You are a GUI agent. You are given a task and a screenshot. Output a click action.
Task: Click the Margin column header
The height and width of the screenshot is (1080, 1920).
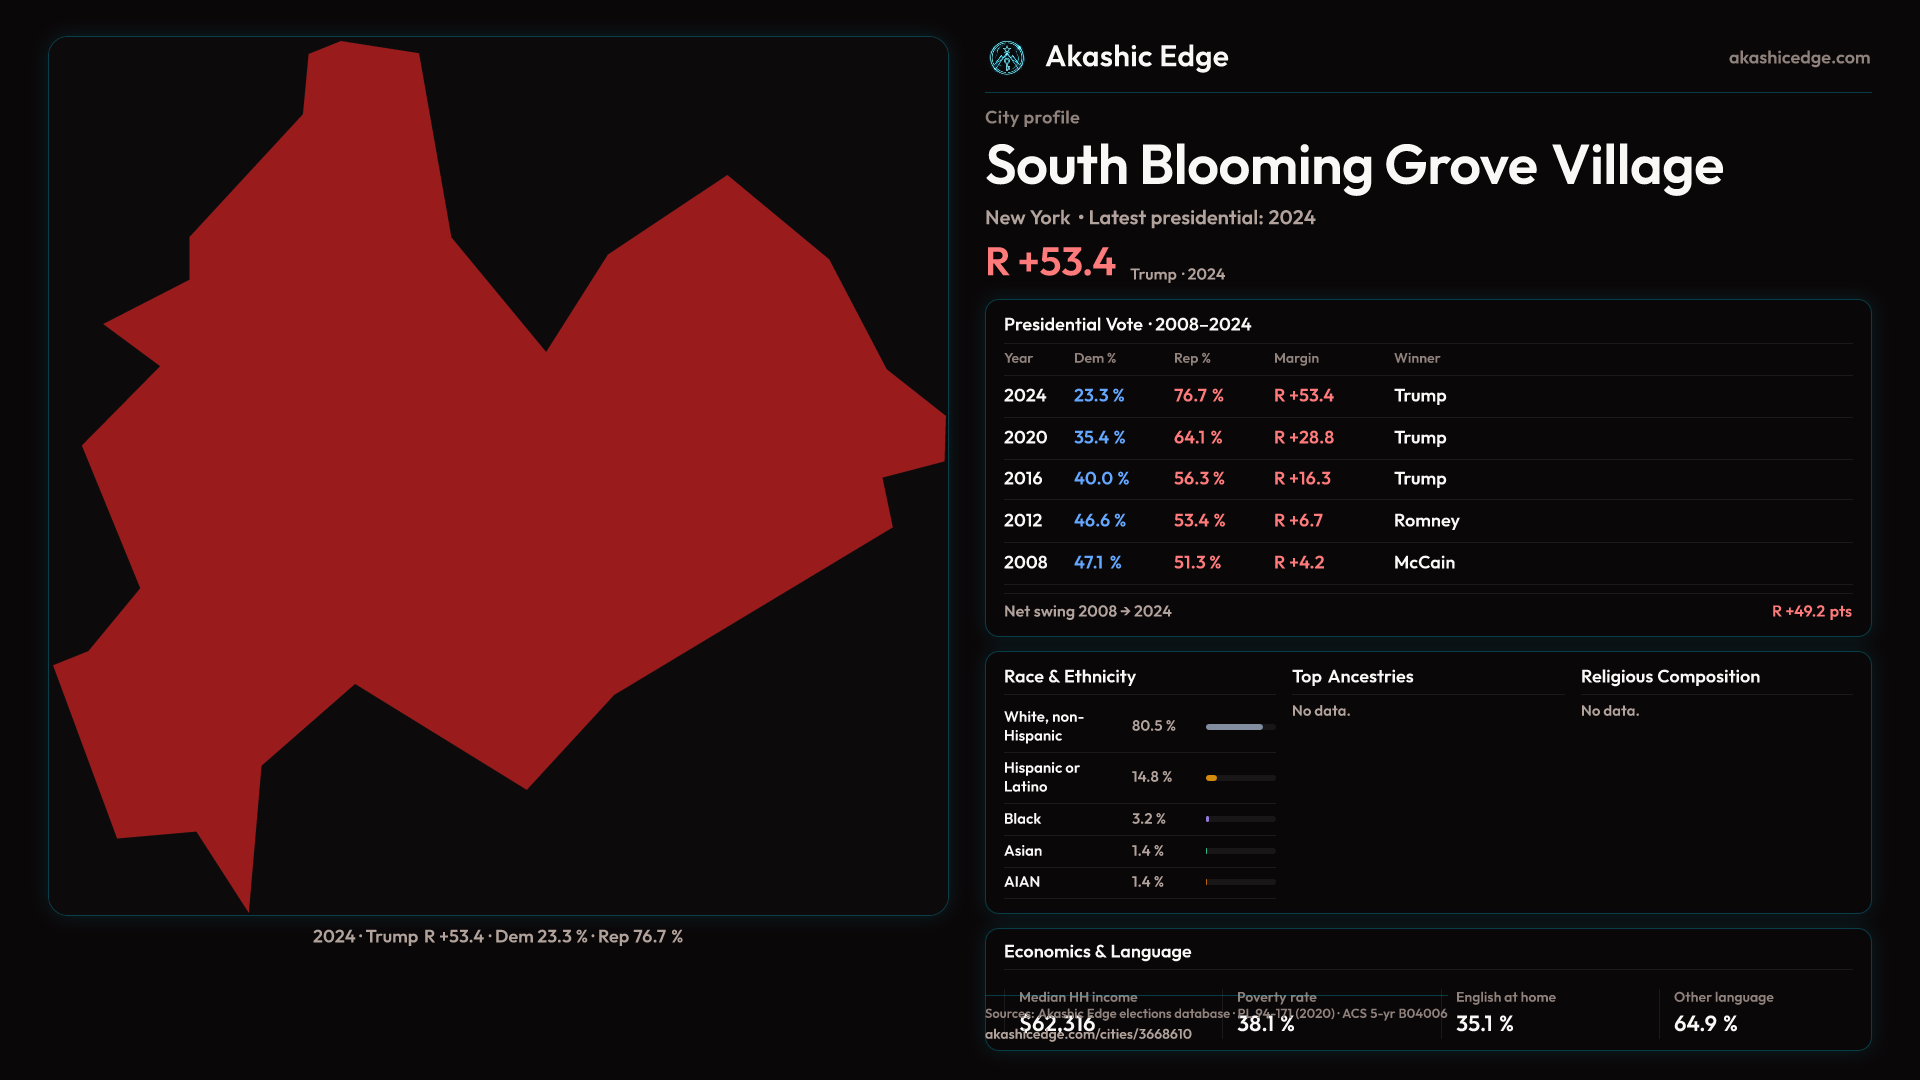coord(1296,358)
